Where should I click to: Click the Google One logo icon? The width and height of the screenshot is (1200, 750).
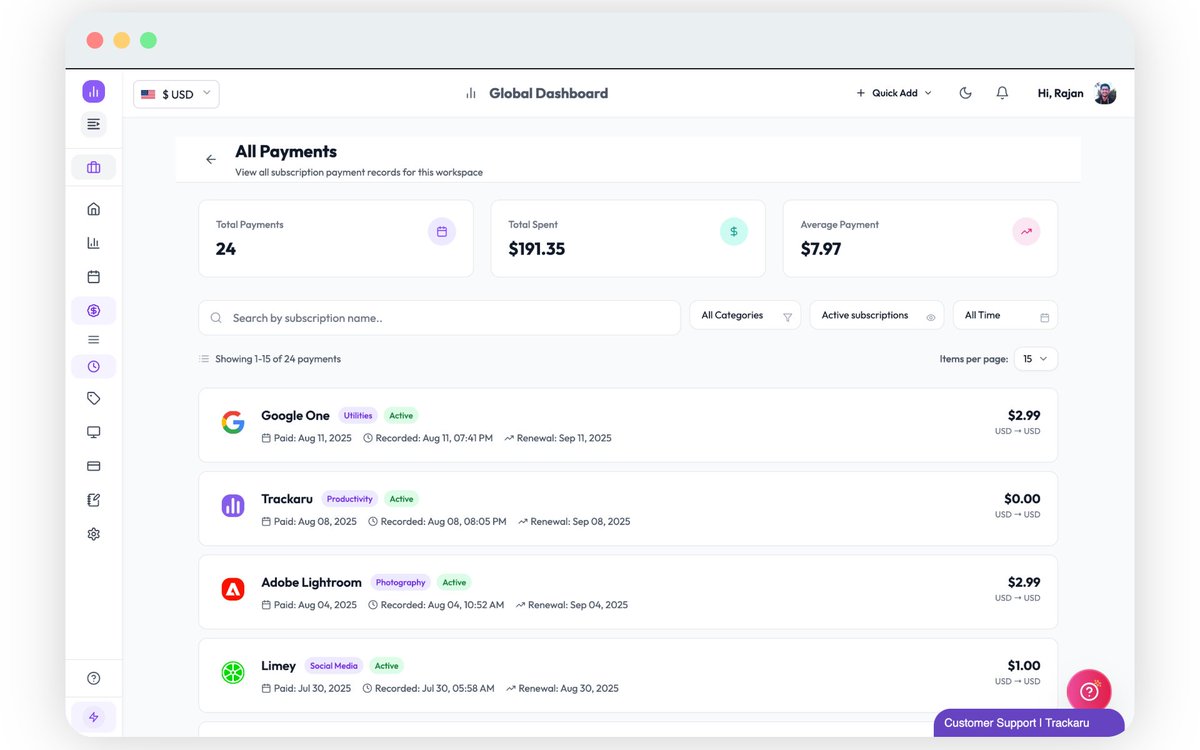pyautogui.click(x=233, y=423)
